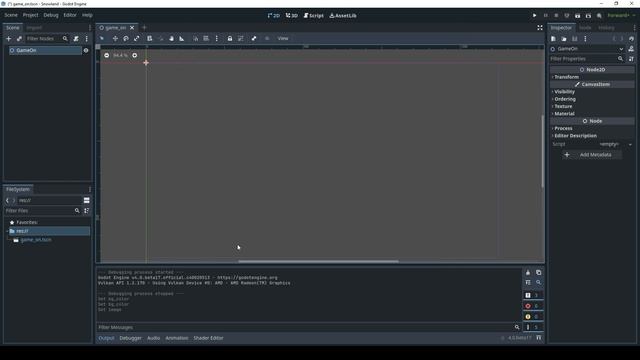Image resolution: width=640 pixels, height=360 pixels.
Task: Zoom out the 2D viewport
Action: (x=107, y=55)
